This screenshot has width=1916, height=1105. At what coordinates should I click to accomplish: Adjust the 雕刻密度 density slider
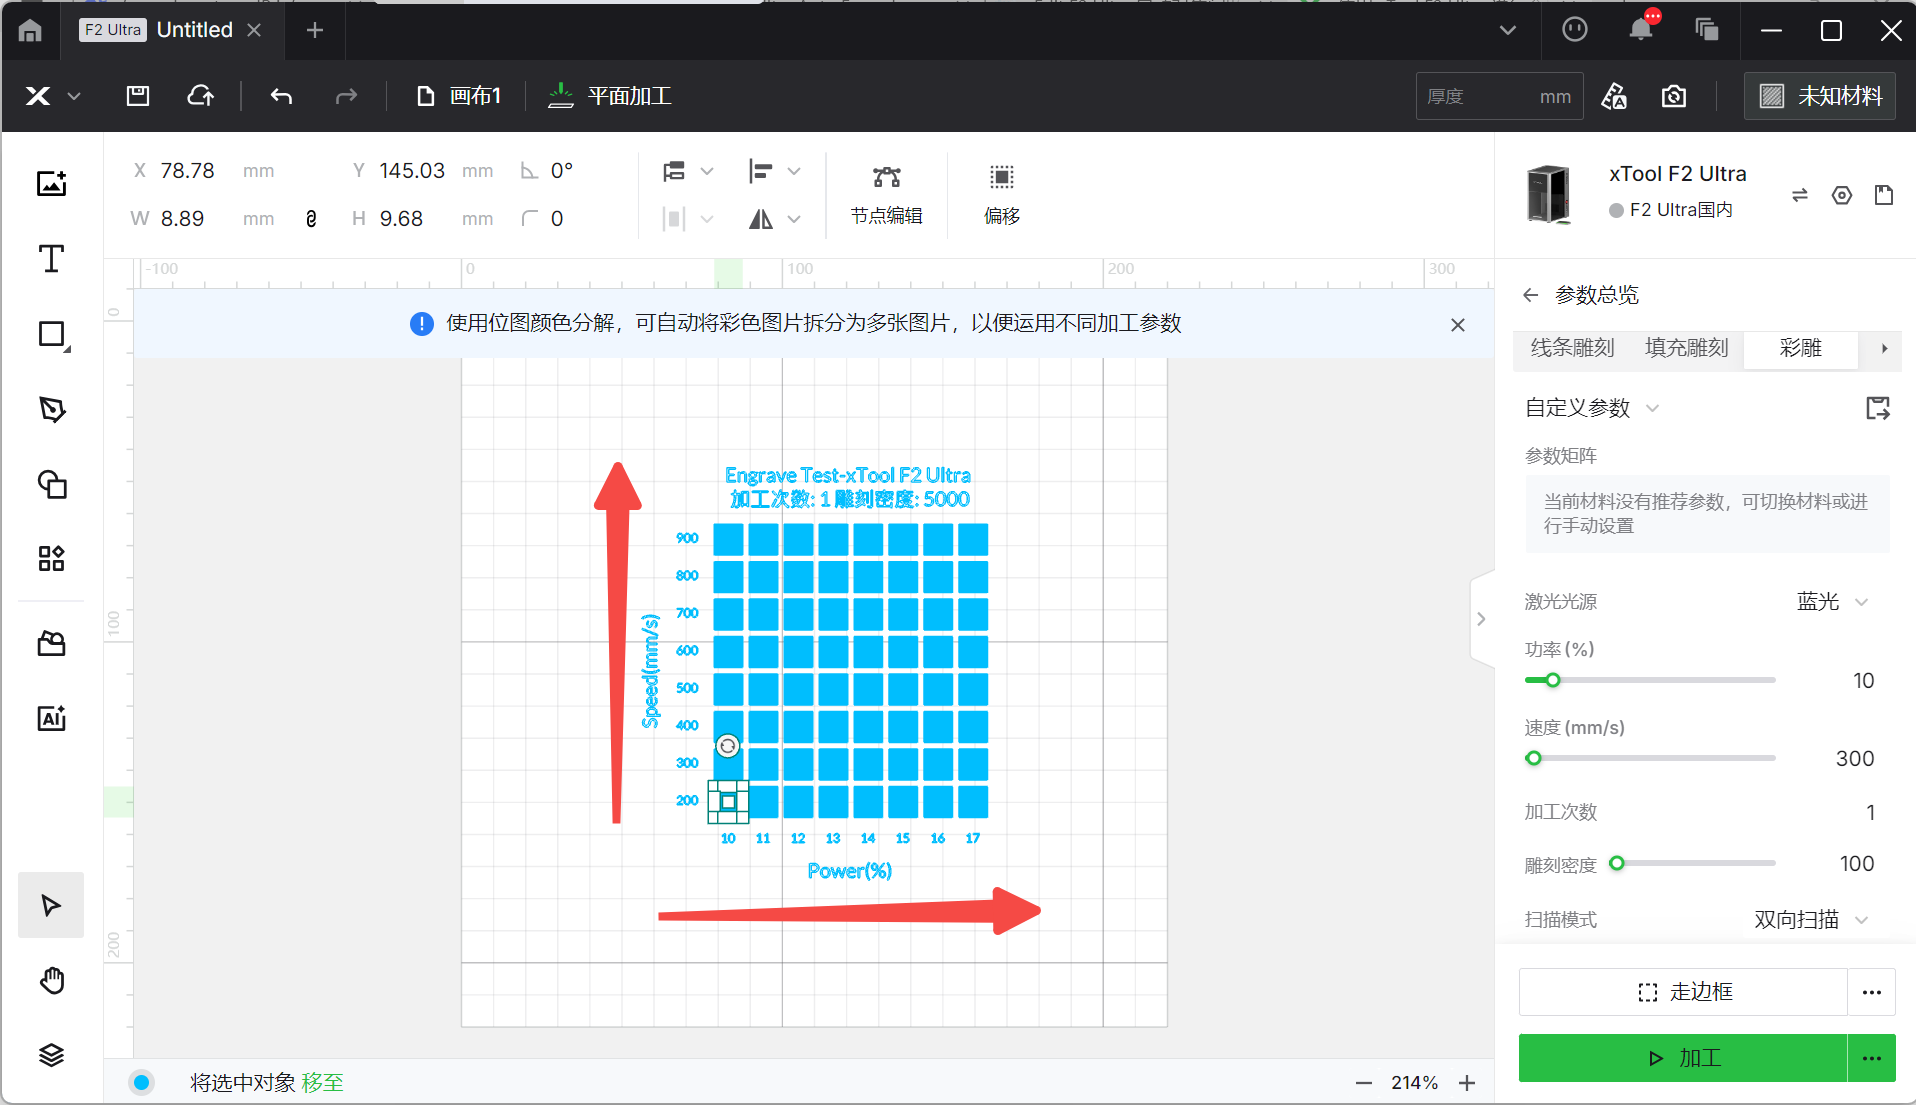(x=1617, y=863)
